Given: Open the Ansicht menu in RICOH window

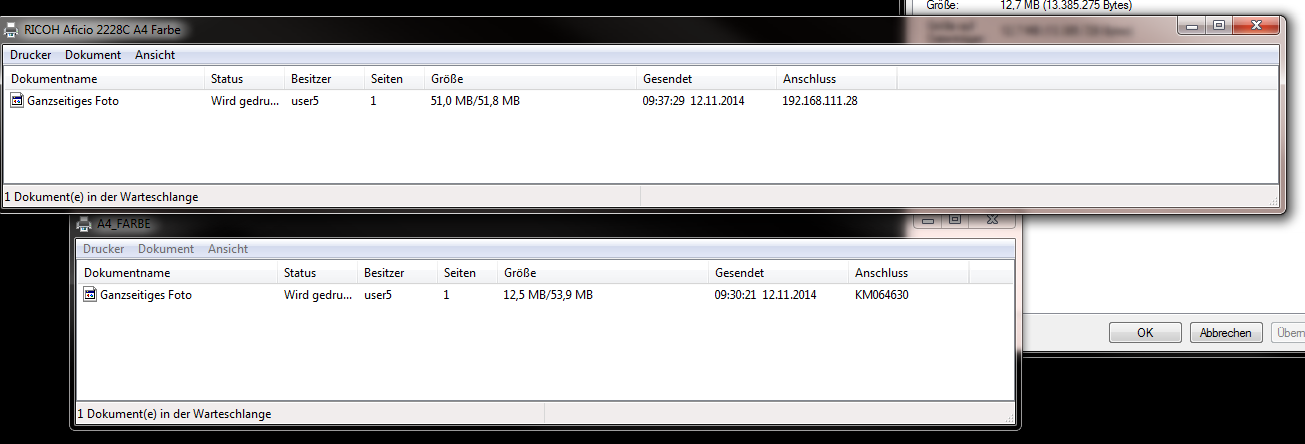Looking at the screenshot, I should coord(155,55).
